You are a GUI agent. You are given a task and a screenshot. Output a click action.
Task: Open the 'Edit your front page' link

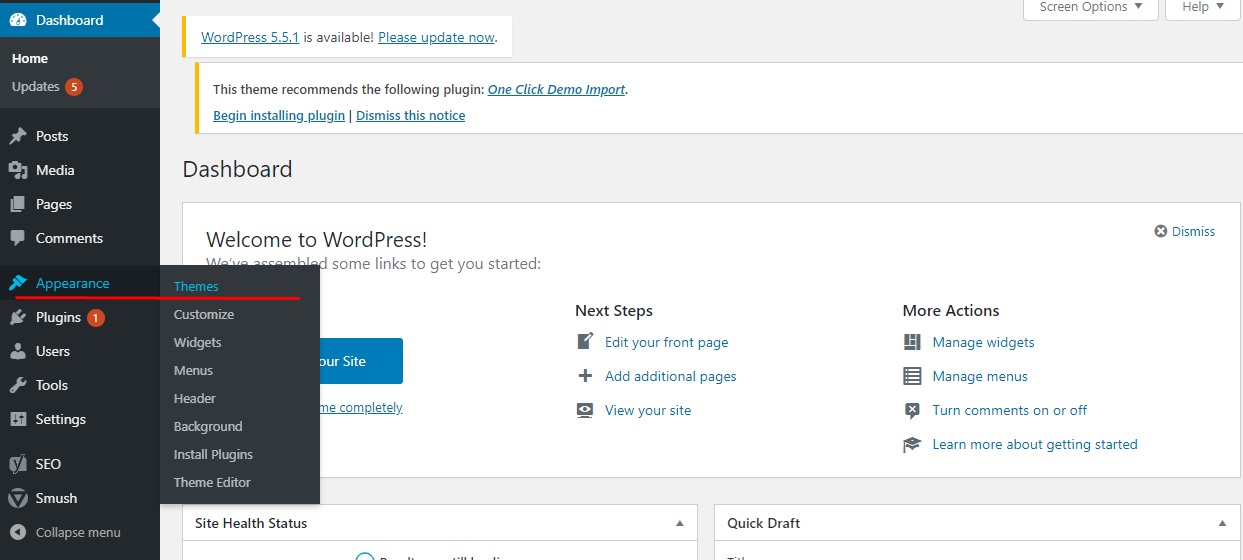tap(666, 342)
